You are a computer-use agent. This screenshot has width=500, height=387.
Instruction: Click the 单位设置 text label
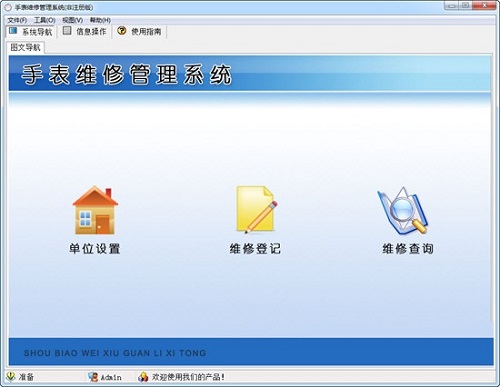pos(95,249)
